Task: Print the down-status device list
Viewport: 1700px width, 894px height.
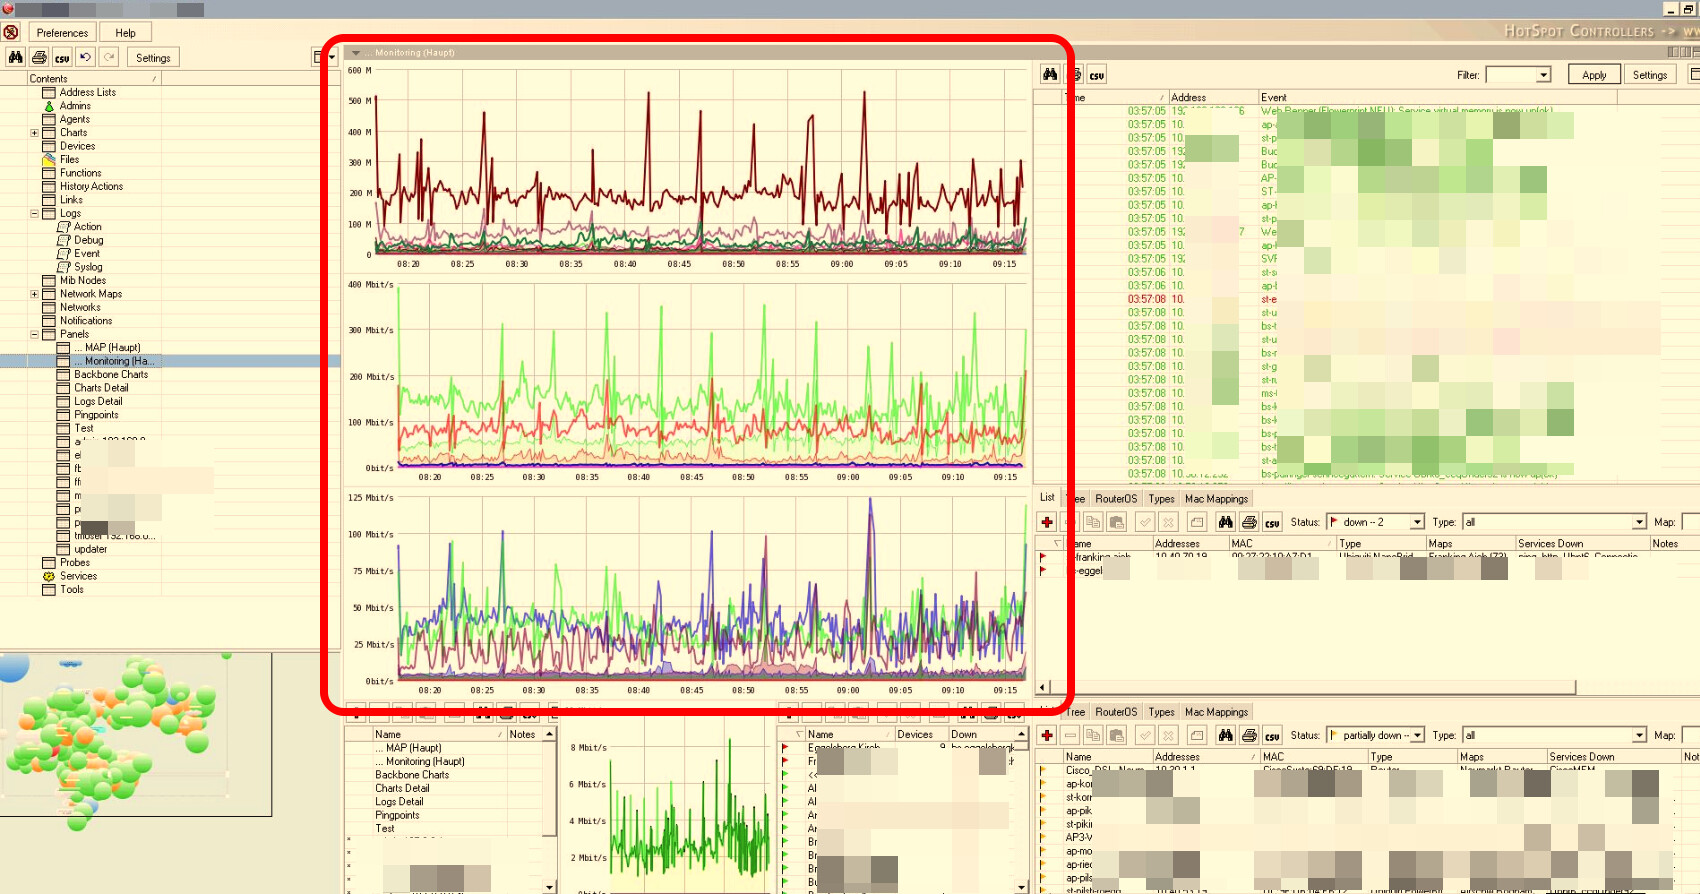Action: click(1249, 522)
